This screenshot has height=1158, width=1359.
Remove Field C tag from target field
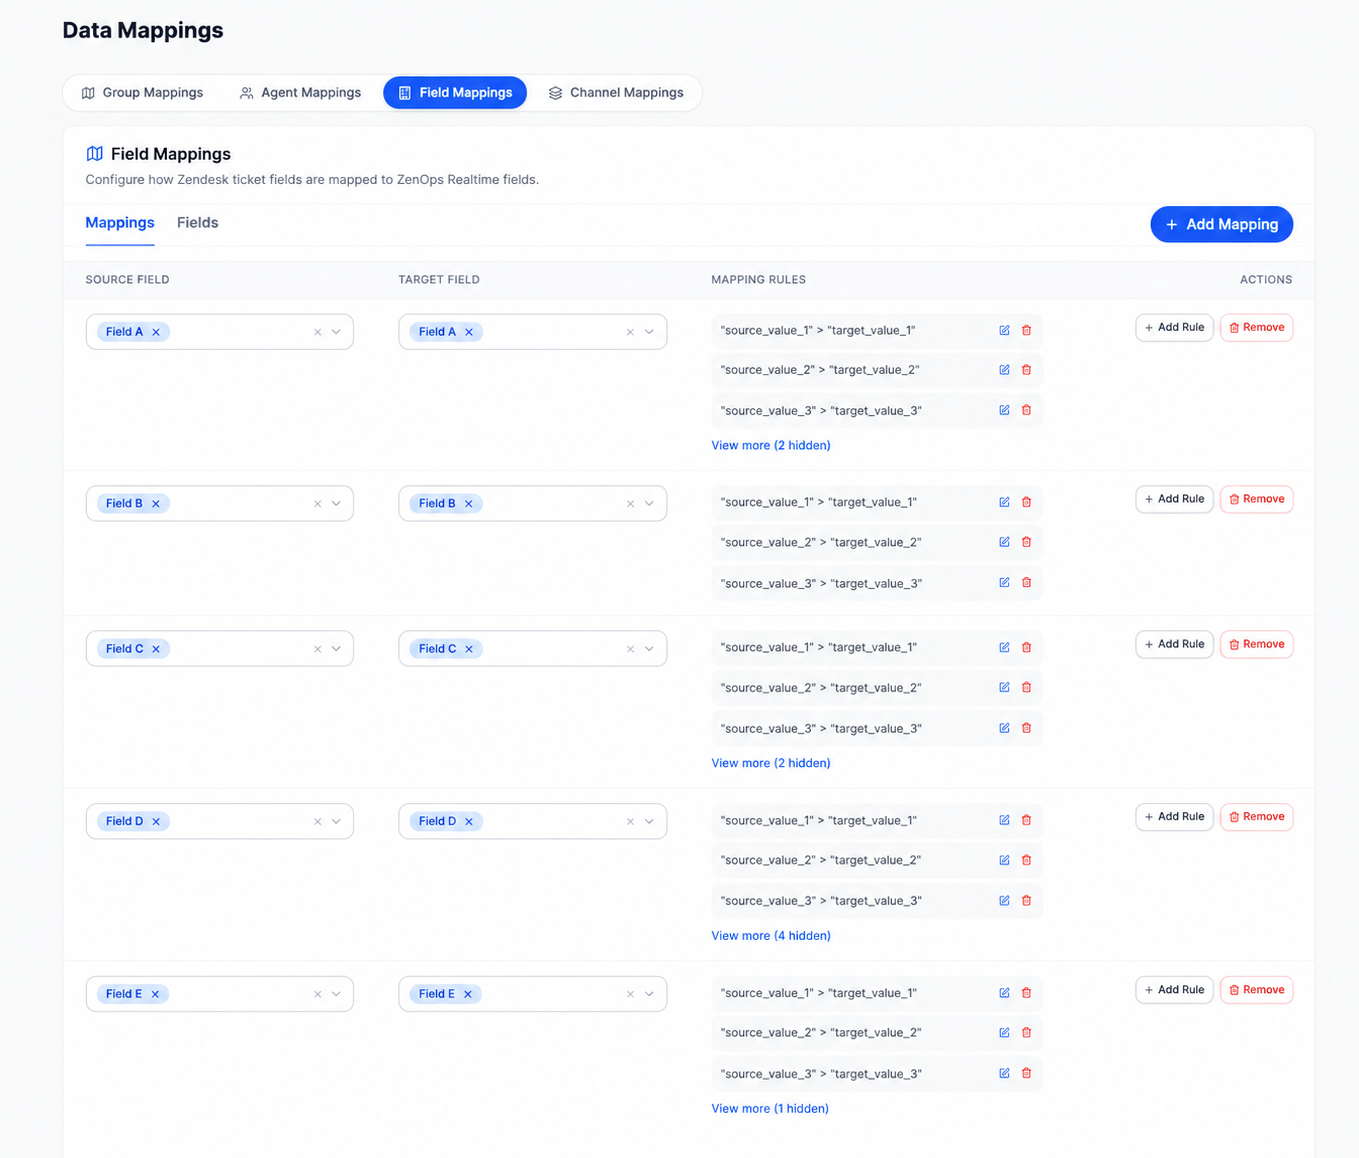(x=469, y=649)
